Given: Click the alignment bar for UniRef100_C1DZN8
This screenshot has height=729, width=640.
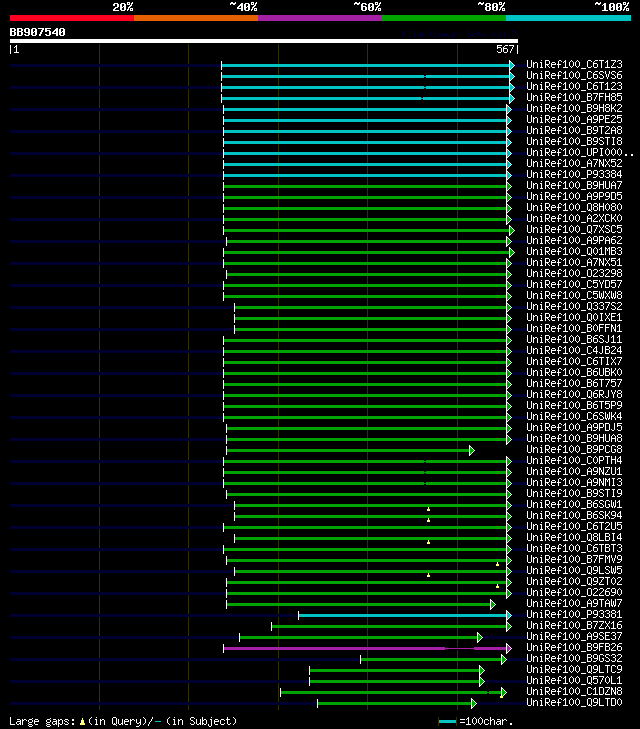Looking at the screenshot, I should [390, 692].
